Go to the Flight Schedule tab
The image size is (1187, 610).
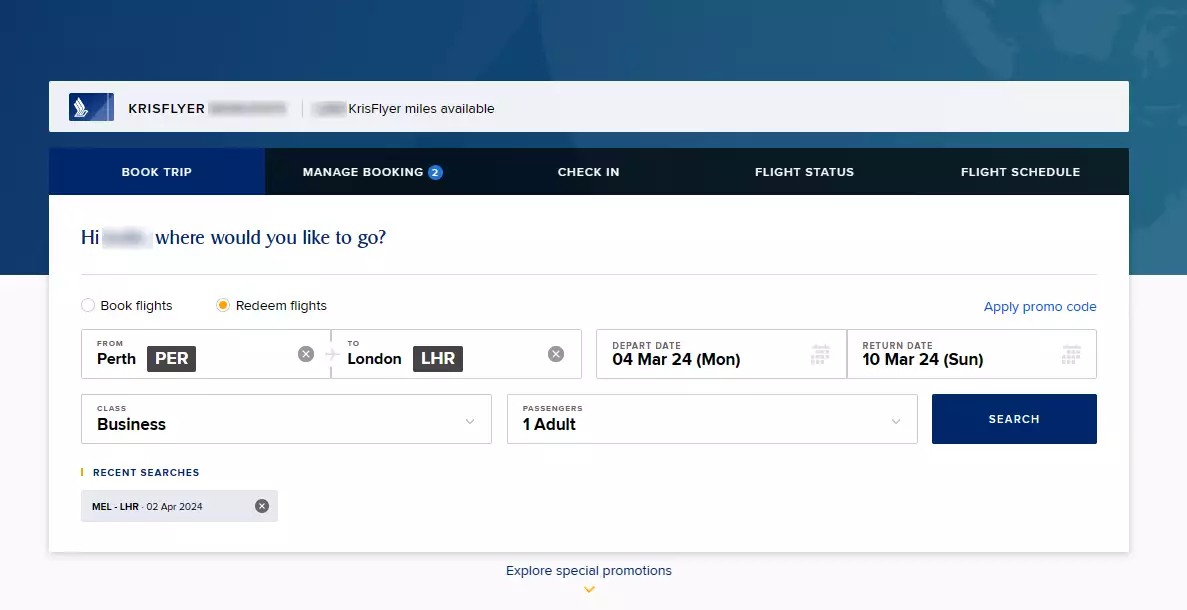[1020, 172]
